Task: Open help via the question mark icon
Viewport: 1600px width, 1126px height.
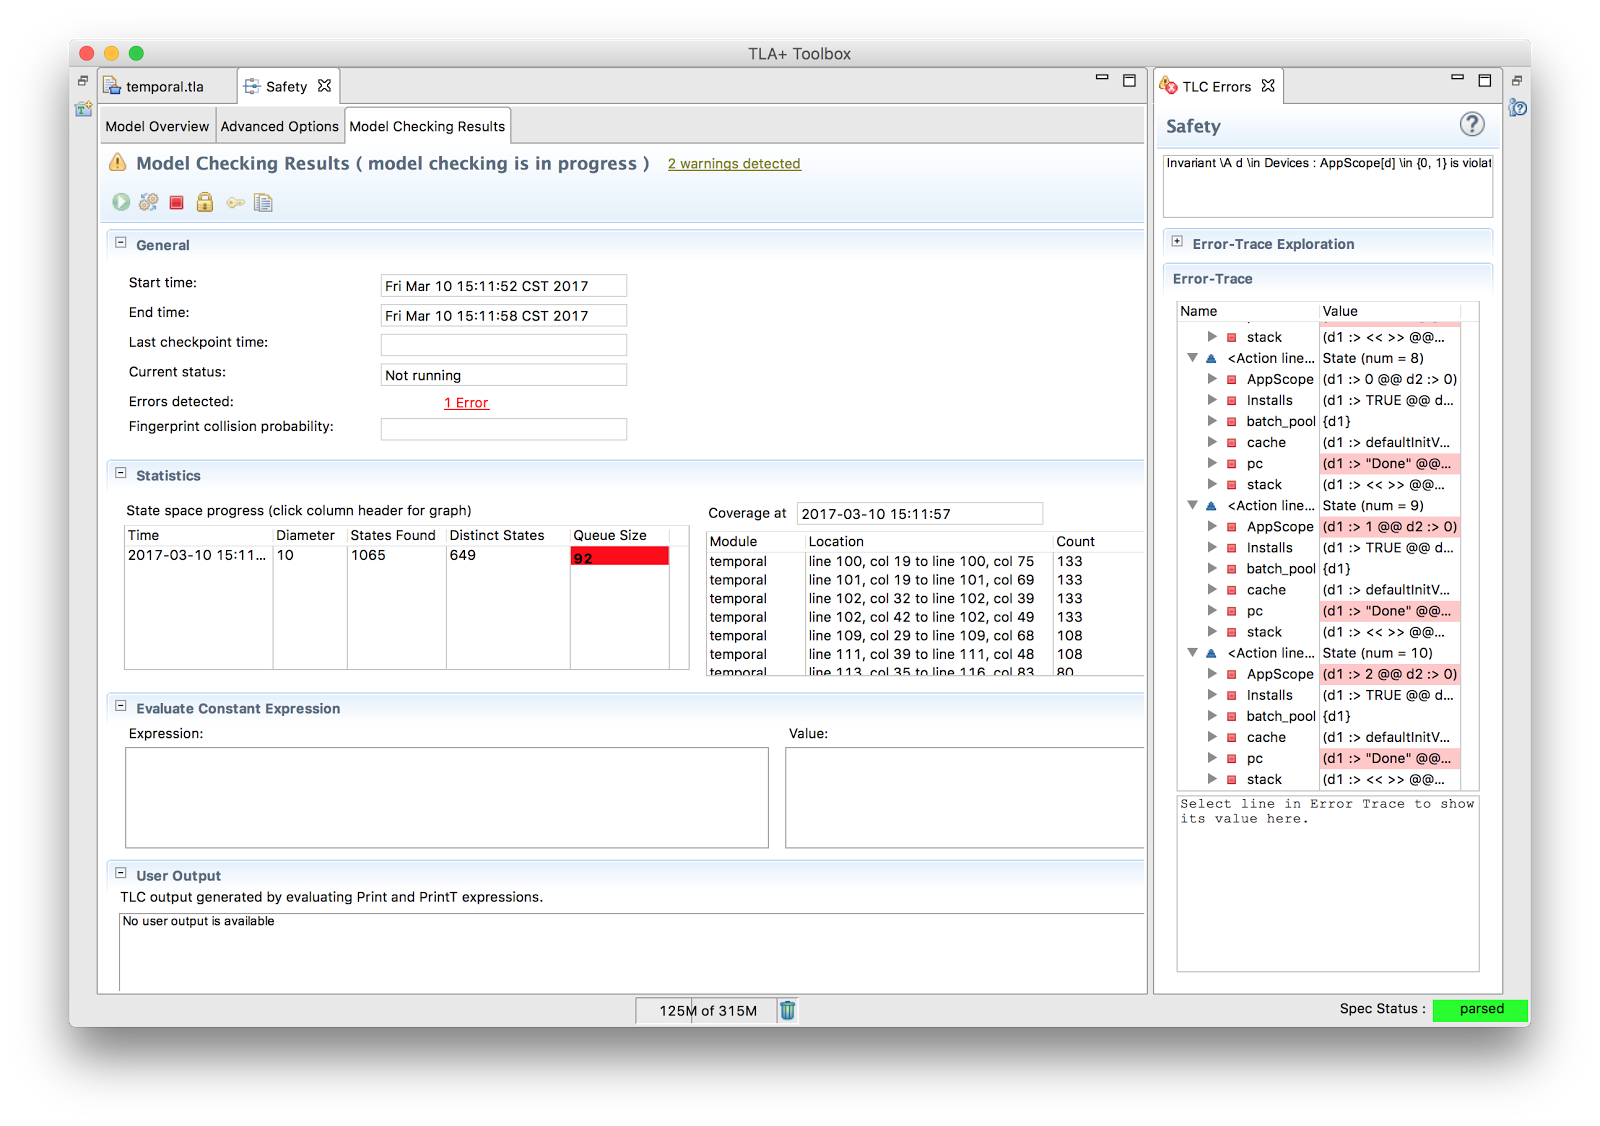Action: point(1471,125)
